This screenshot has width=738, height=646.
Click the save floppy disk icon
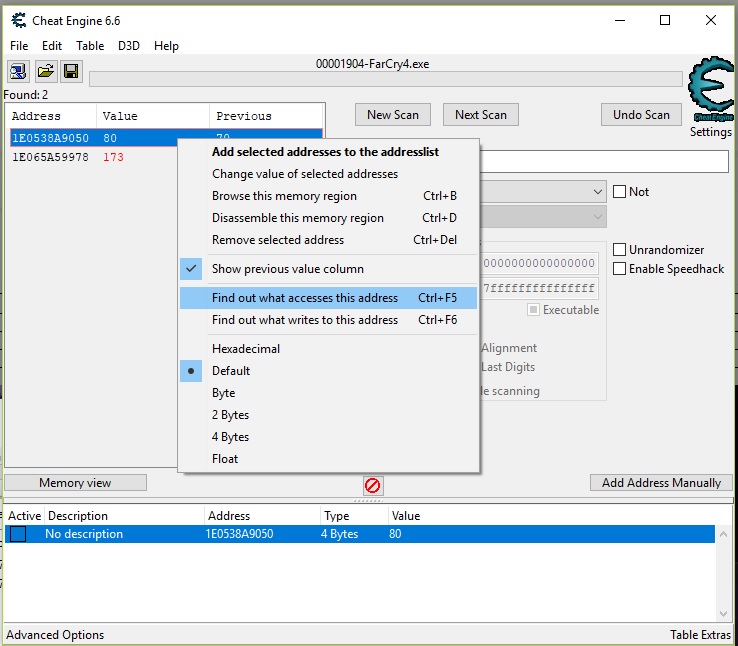pos(71,71)
